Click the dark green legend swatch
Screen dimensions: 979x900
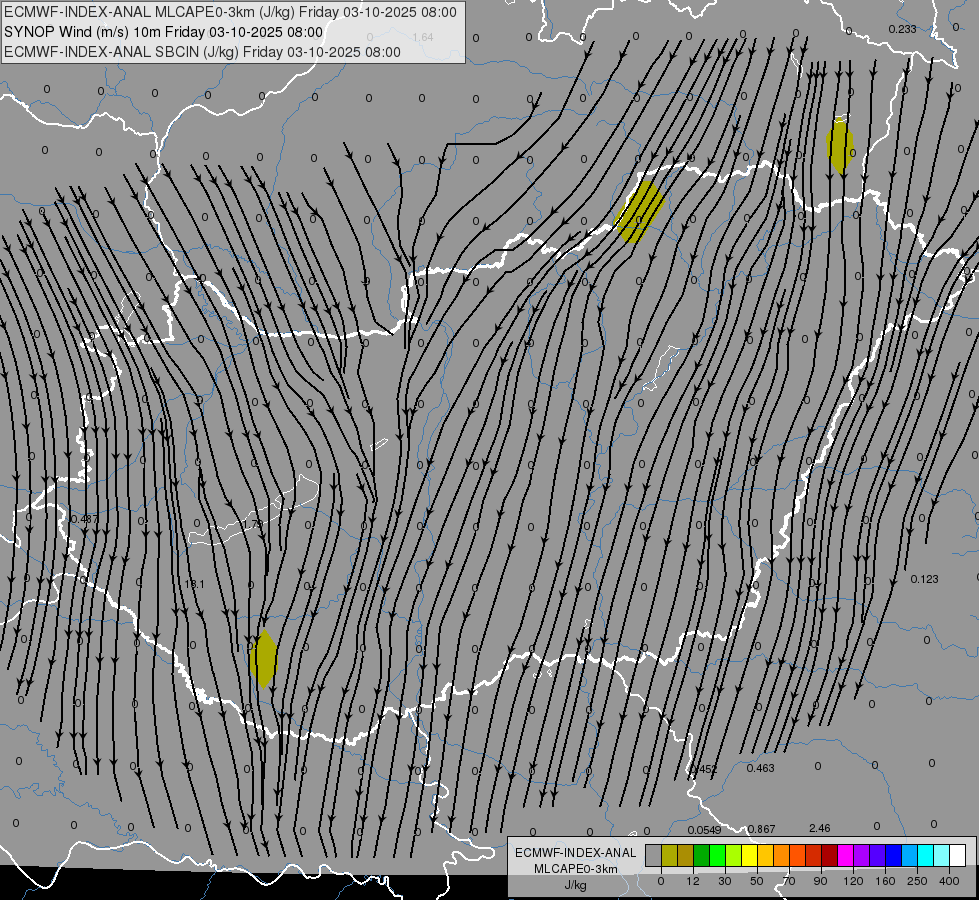[701, 856]
